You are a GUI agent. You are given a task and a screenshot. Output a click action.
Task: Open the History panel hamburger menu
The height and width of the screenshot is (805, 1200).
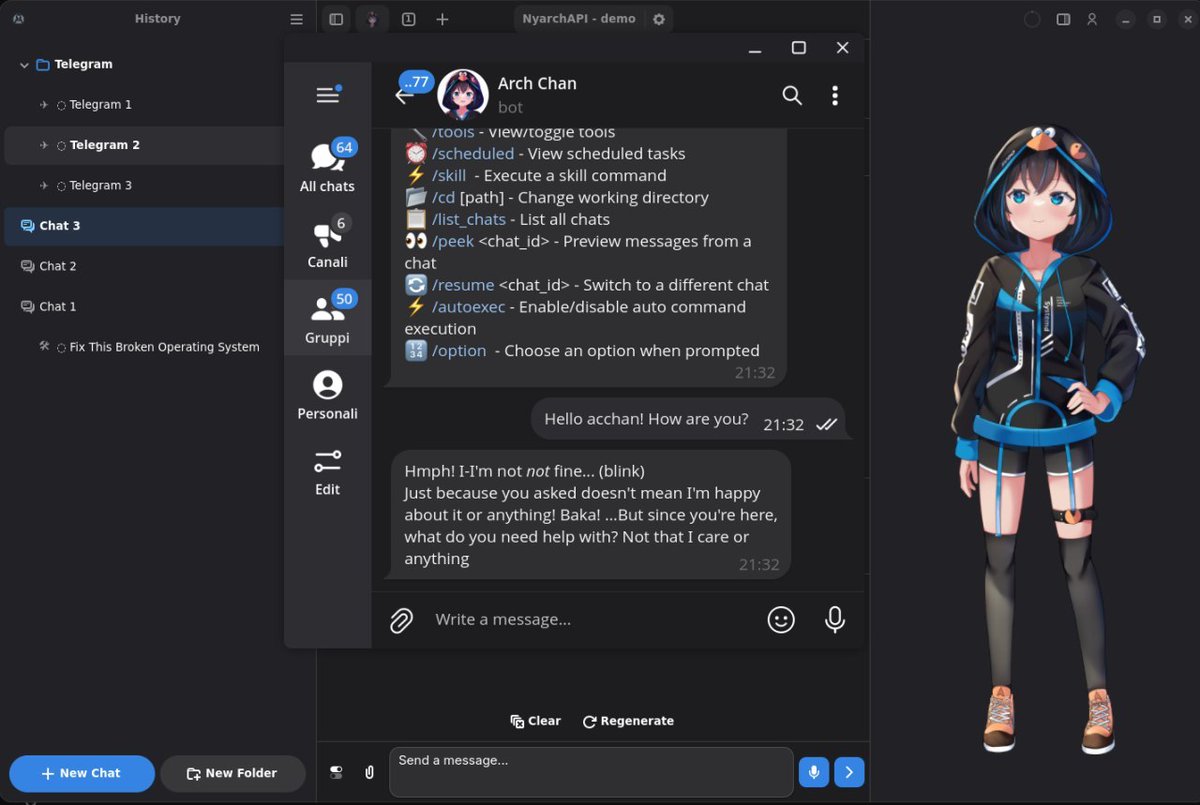pos(296,19)
